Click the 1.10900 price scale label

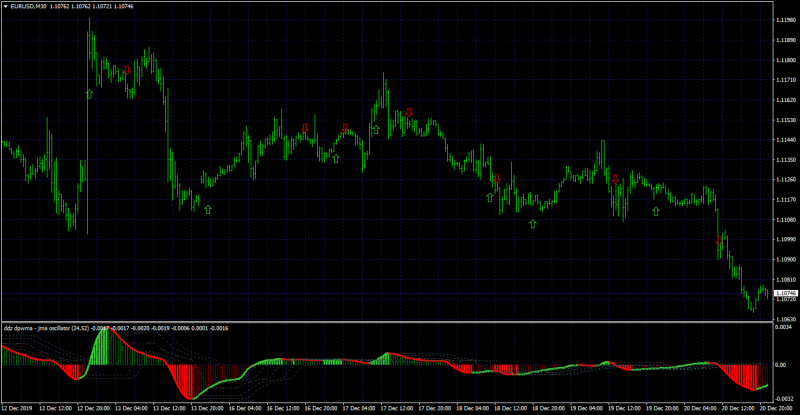coord(786,259)
